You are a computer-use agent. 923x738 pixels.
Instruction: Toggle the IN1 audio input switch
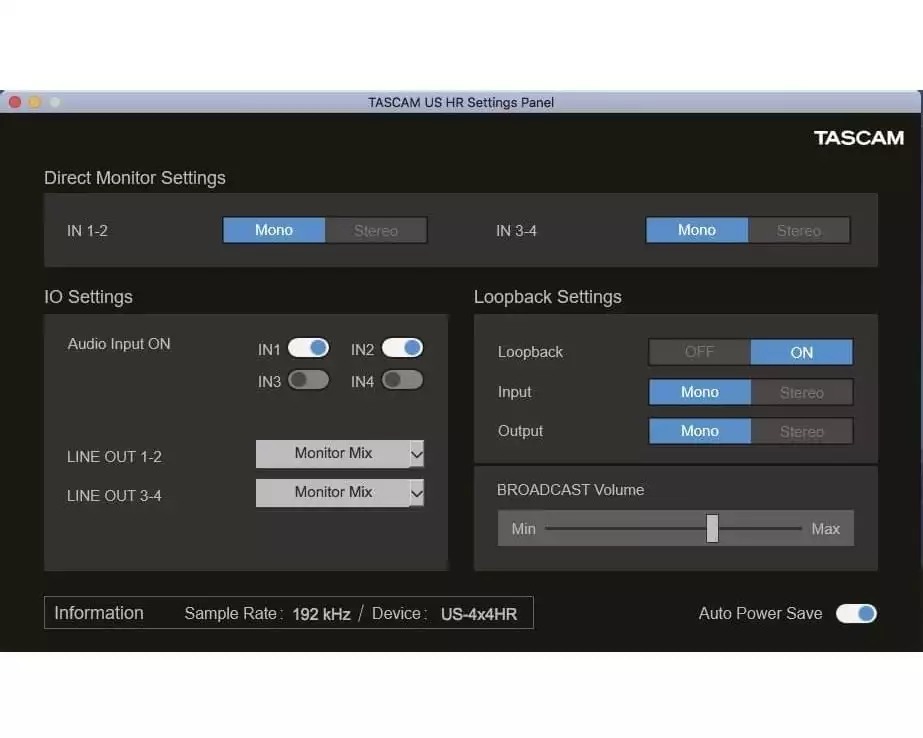point(308,348)
